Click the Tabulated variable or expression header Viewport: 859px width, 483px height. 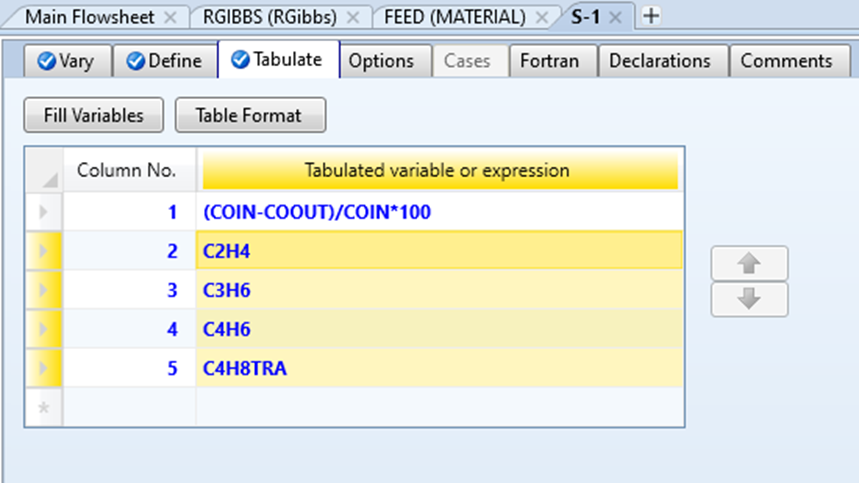[x=440, y=170]
